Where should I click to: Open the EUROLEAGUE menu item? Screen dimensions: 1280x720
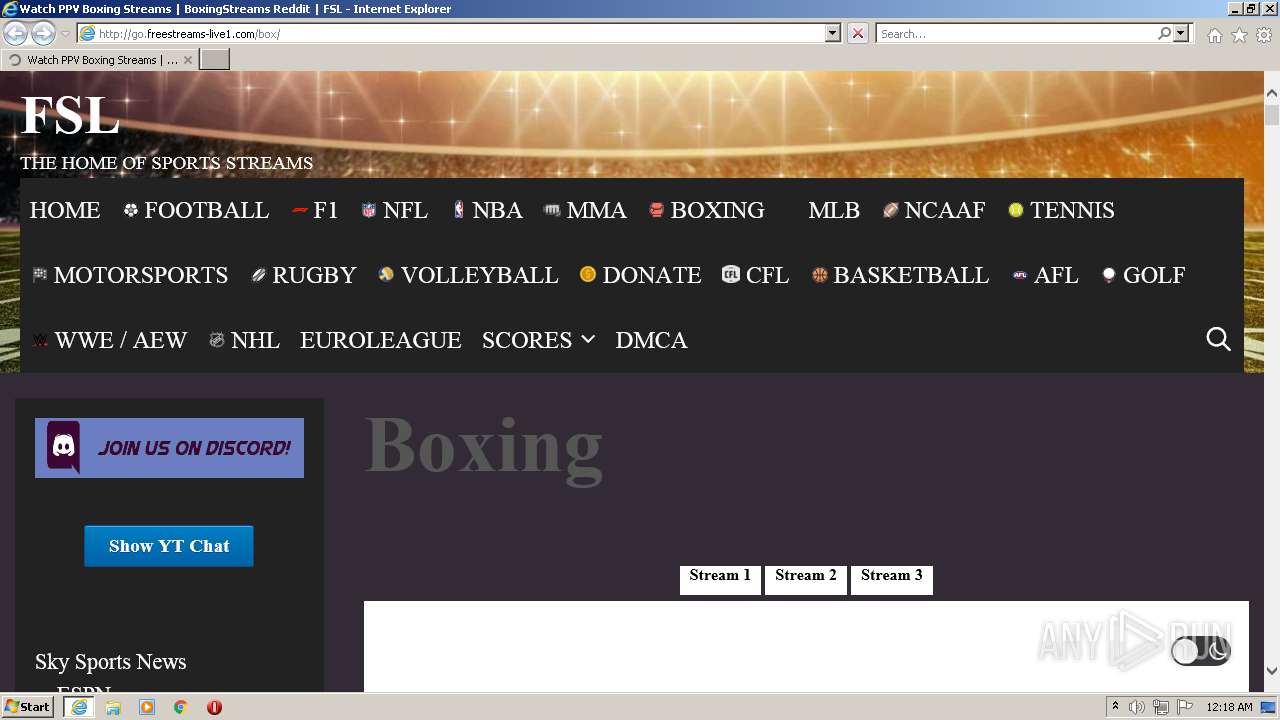(381, 340)
